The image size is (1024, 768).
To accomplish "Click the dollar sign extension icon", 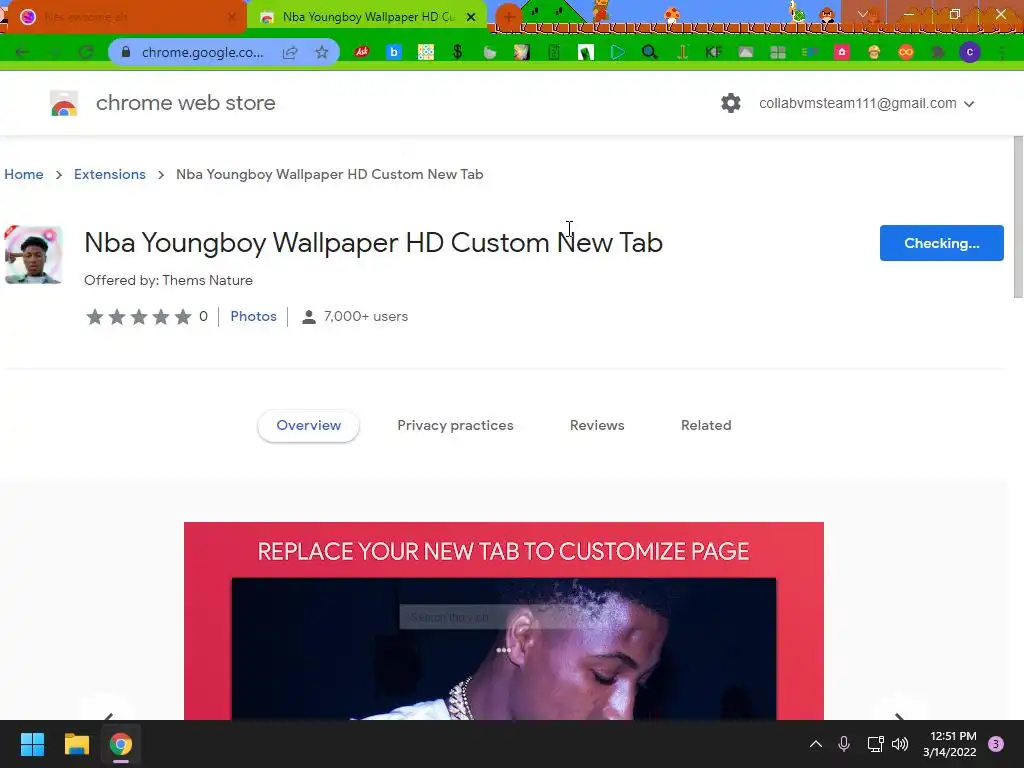I will click(457, 52).
